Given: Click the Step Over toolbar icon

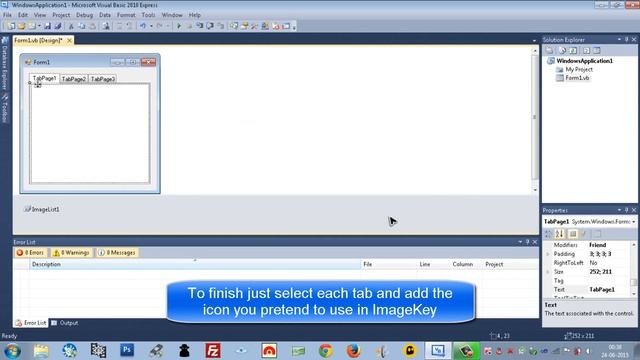Looking at the screenshot, I should click(210, 26).
